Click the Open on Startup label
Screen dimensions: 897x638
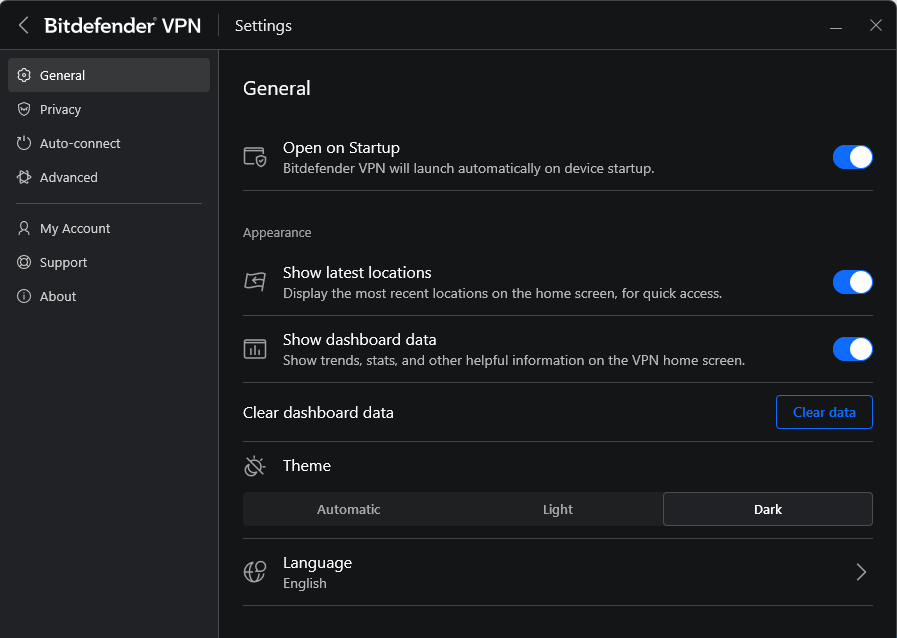pyautogui.click(x=341, y=148)
